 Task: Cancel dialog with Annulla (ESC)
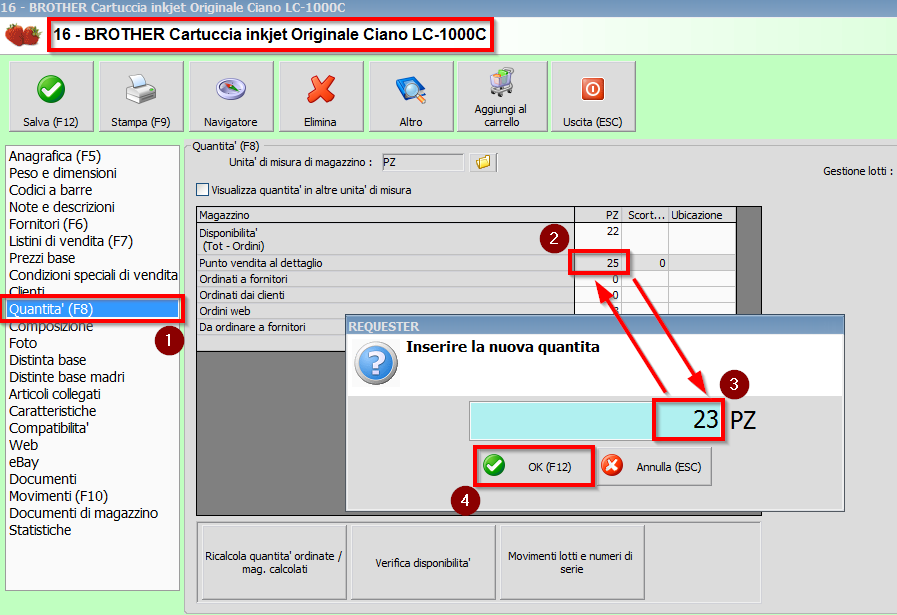[654, 467]
